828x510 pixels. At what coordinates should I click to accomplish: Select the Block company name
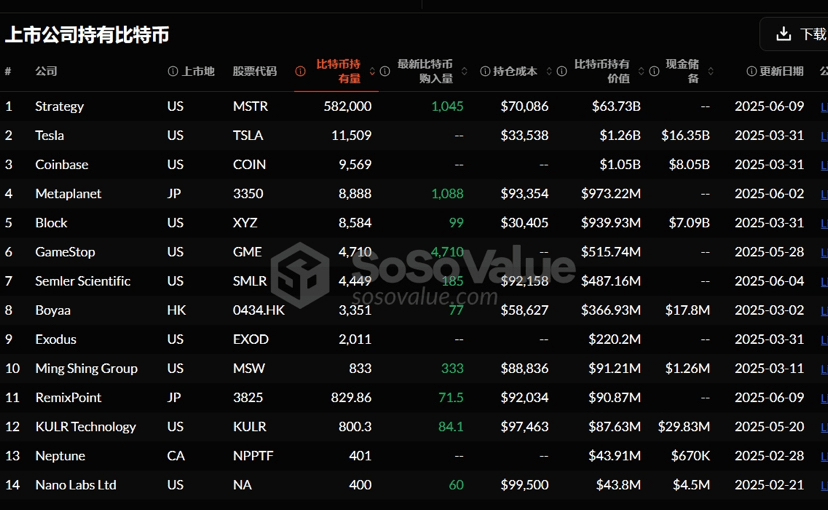[x=51, y=223]
